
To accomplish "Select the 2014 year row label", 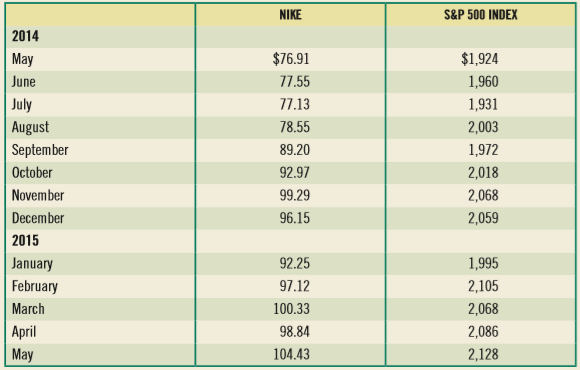I will [25, 36].
